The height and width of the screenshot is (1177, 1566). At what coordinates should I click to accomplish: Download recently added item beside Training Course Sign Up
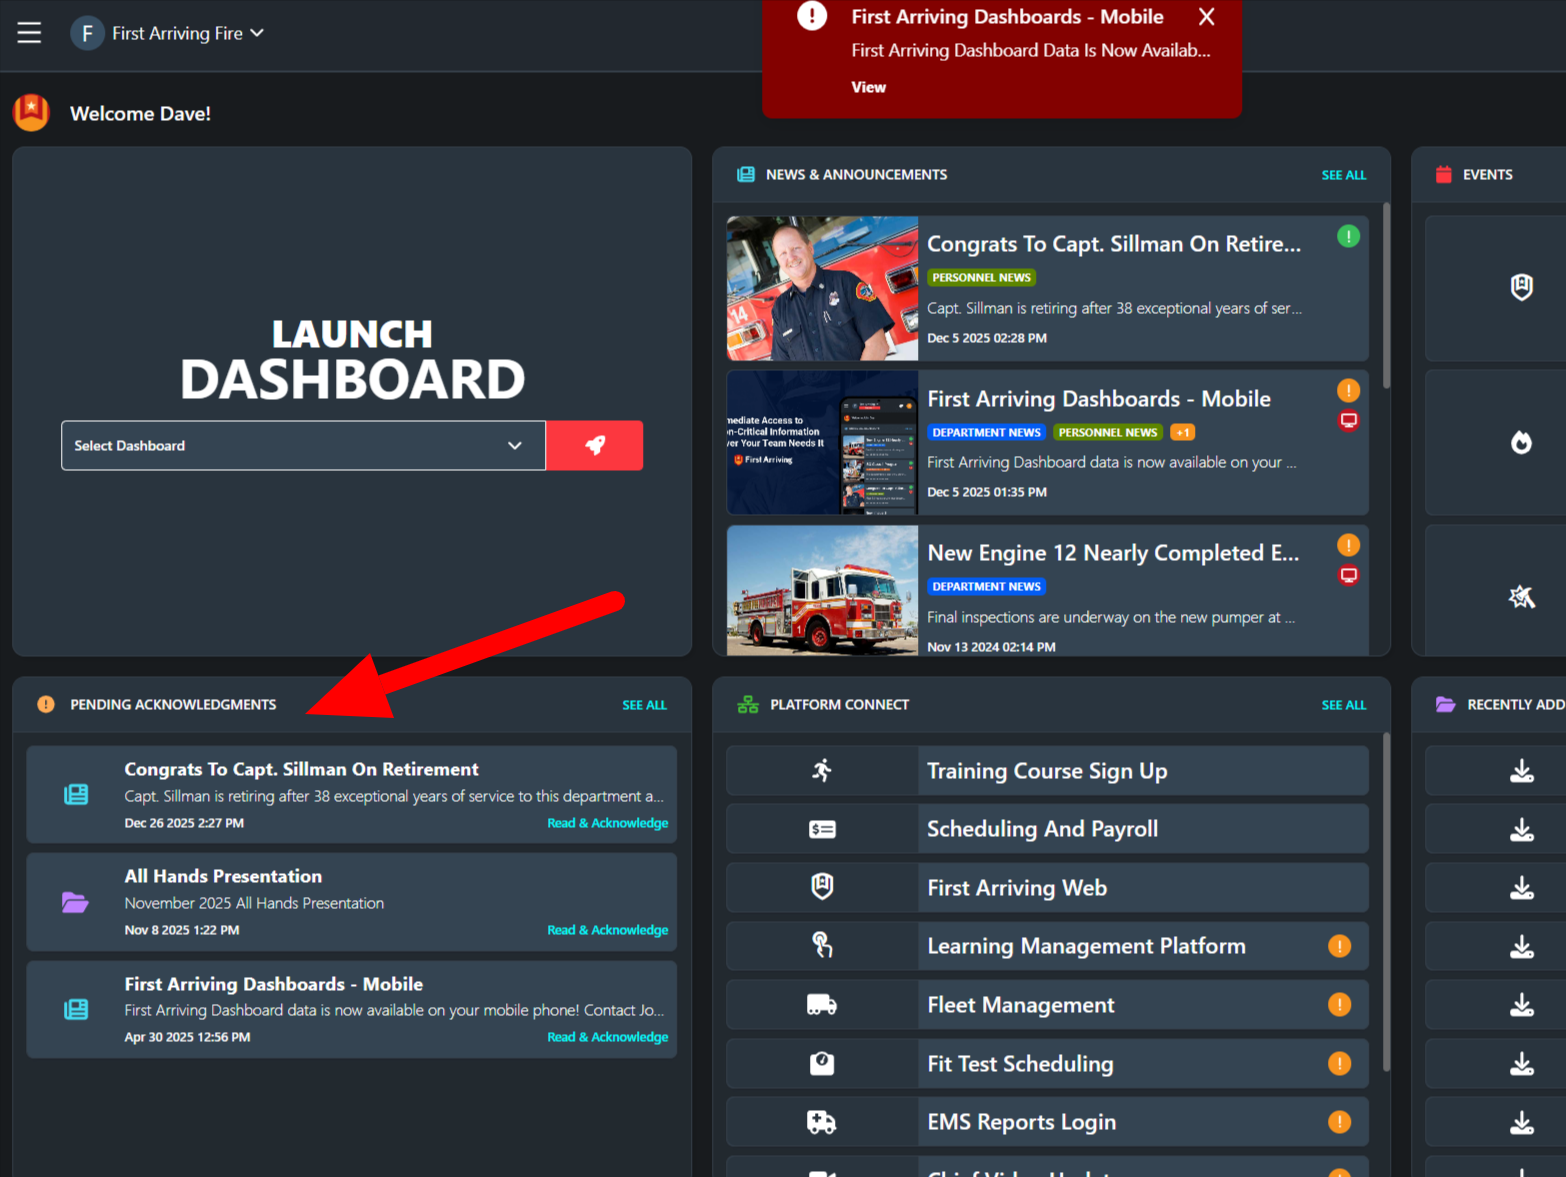tap(1521, 770)
